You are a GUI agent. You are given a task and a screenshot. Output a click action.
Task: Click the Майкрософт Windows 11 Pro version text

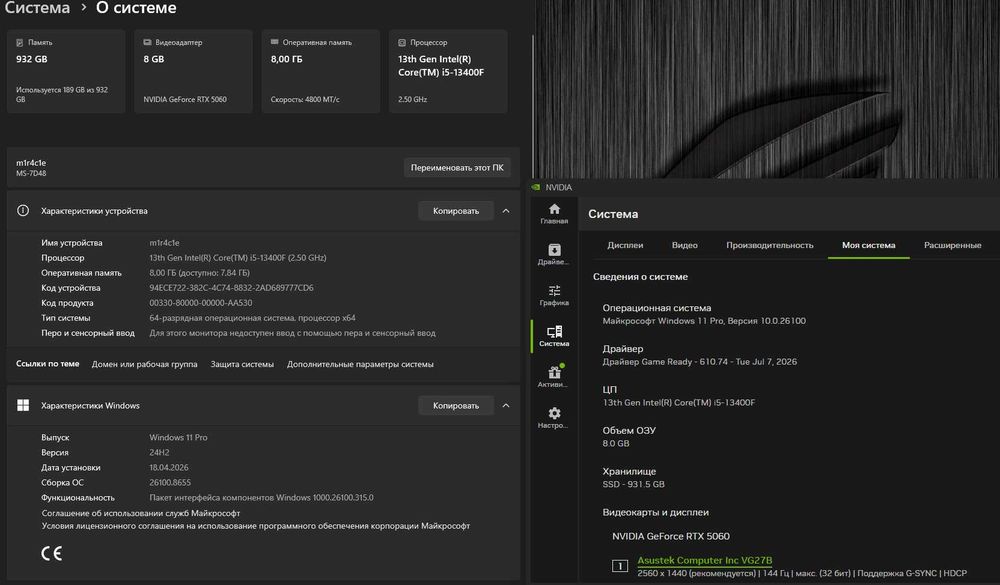pyautogui.click(x=704, y=321)
